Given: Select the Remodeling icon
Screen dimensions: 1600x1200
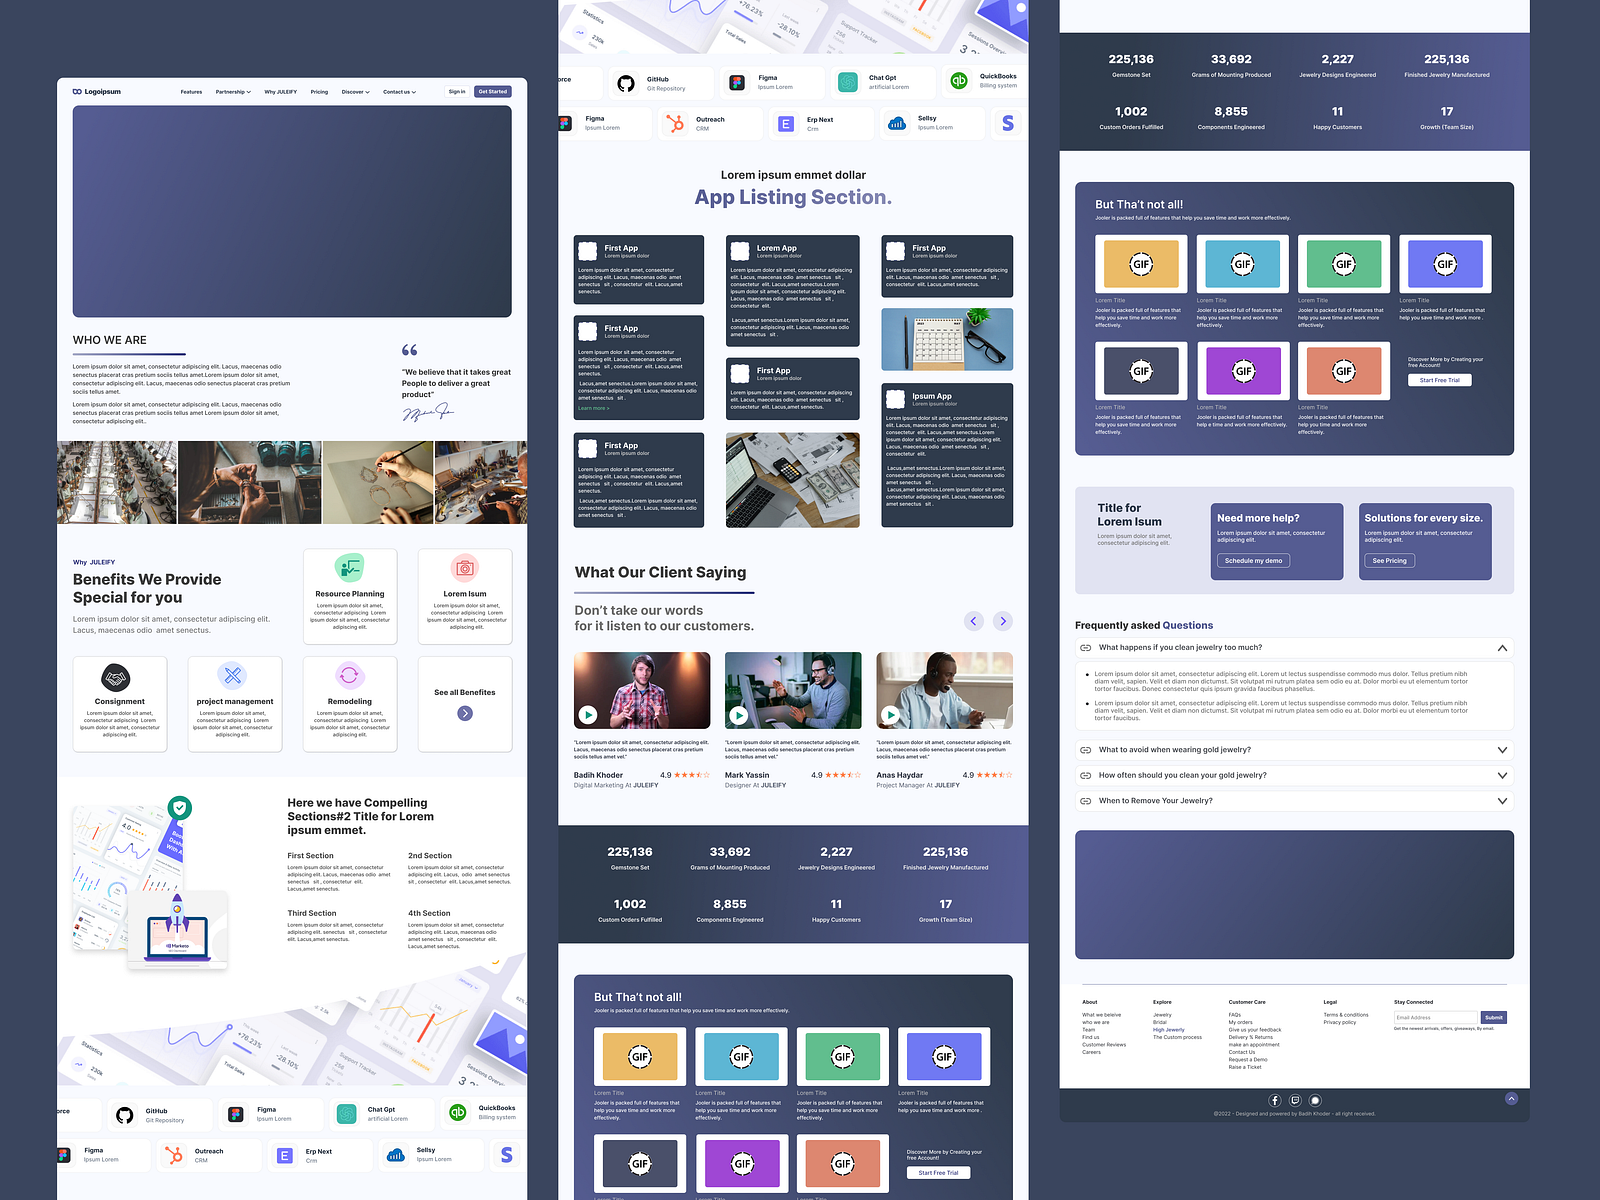Looking at the screenshot, I should [350, 675].
